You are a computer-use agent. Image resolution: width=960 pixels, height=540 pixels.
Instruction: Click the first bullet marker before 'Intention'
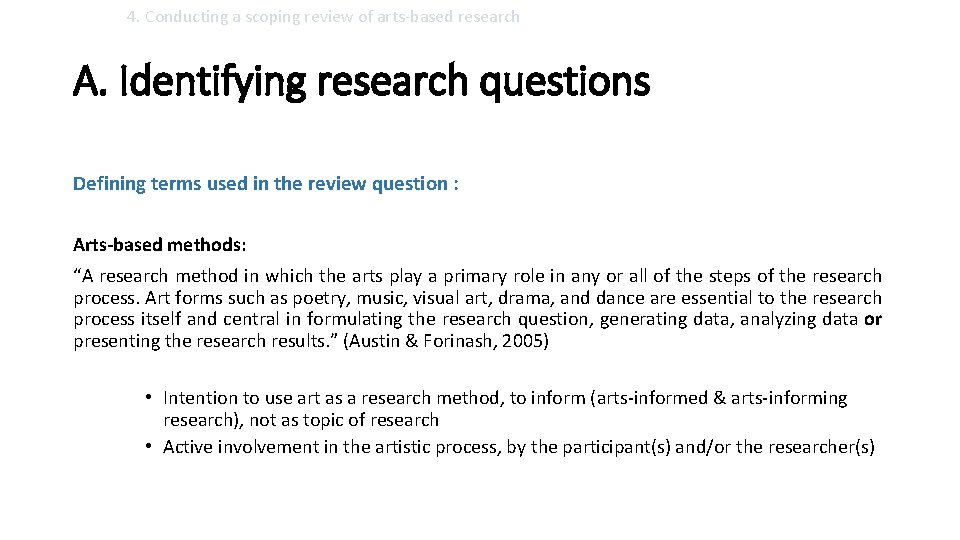pyautogui.click(x=146, y=398)
